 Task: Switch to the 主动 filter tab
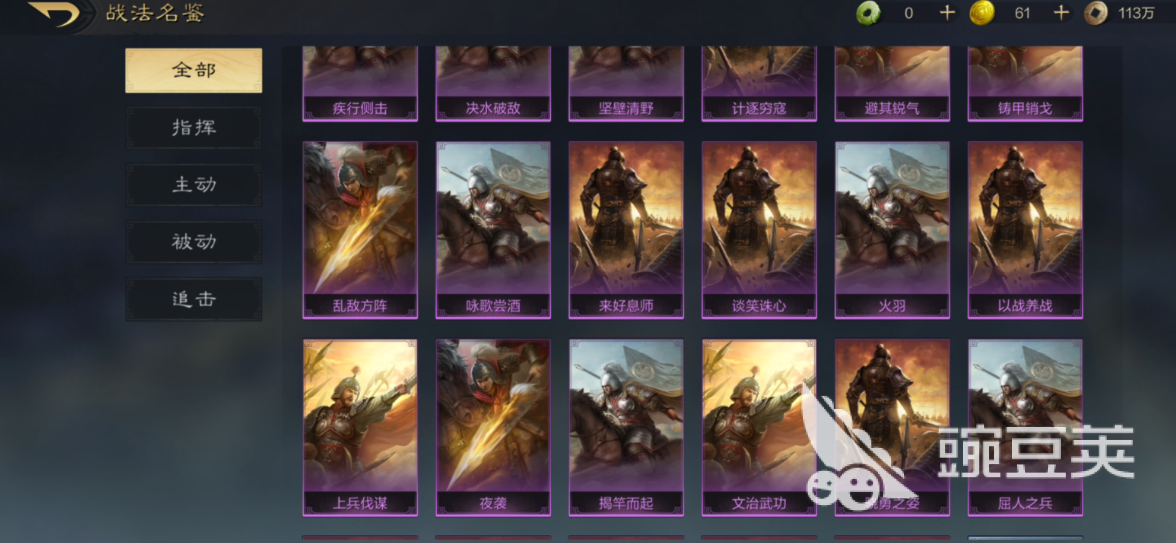pyautogui.click(x=194, y=184)
